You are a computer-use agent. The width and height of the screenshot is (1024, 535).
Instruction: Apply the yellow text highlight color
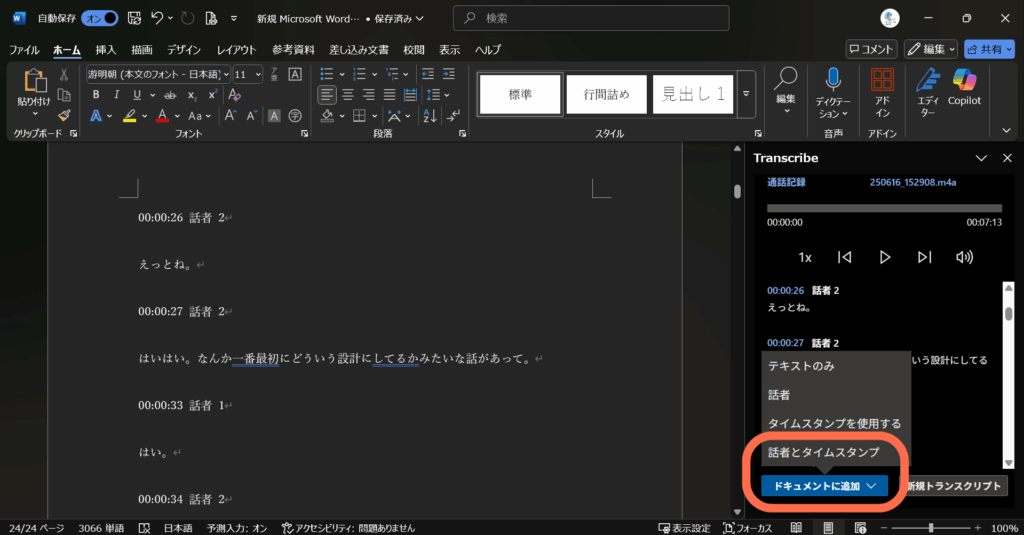(130, 116)
